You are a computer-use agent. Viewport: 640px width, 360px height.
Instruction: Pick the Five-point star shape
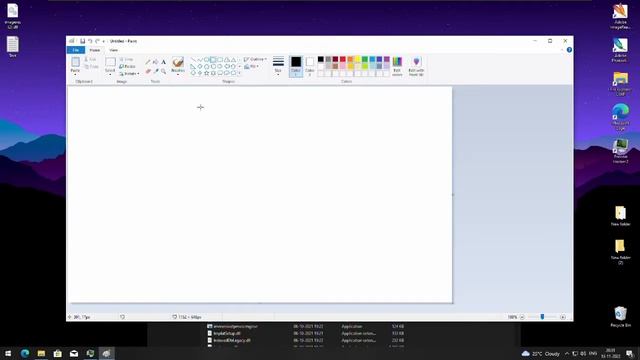pyautogui.click(x=207, y=73)
